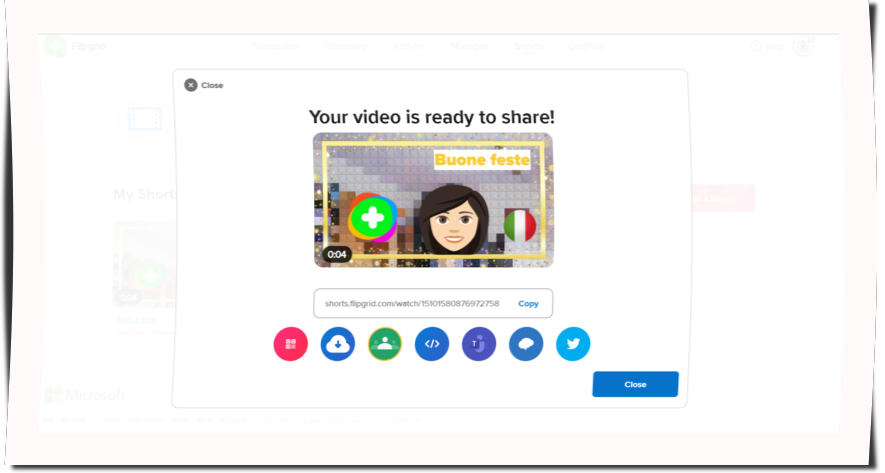Open the profile avatar in header
Screen dimensions: 885x473
(x=802, y=46)
